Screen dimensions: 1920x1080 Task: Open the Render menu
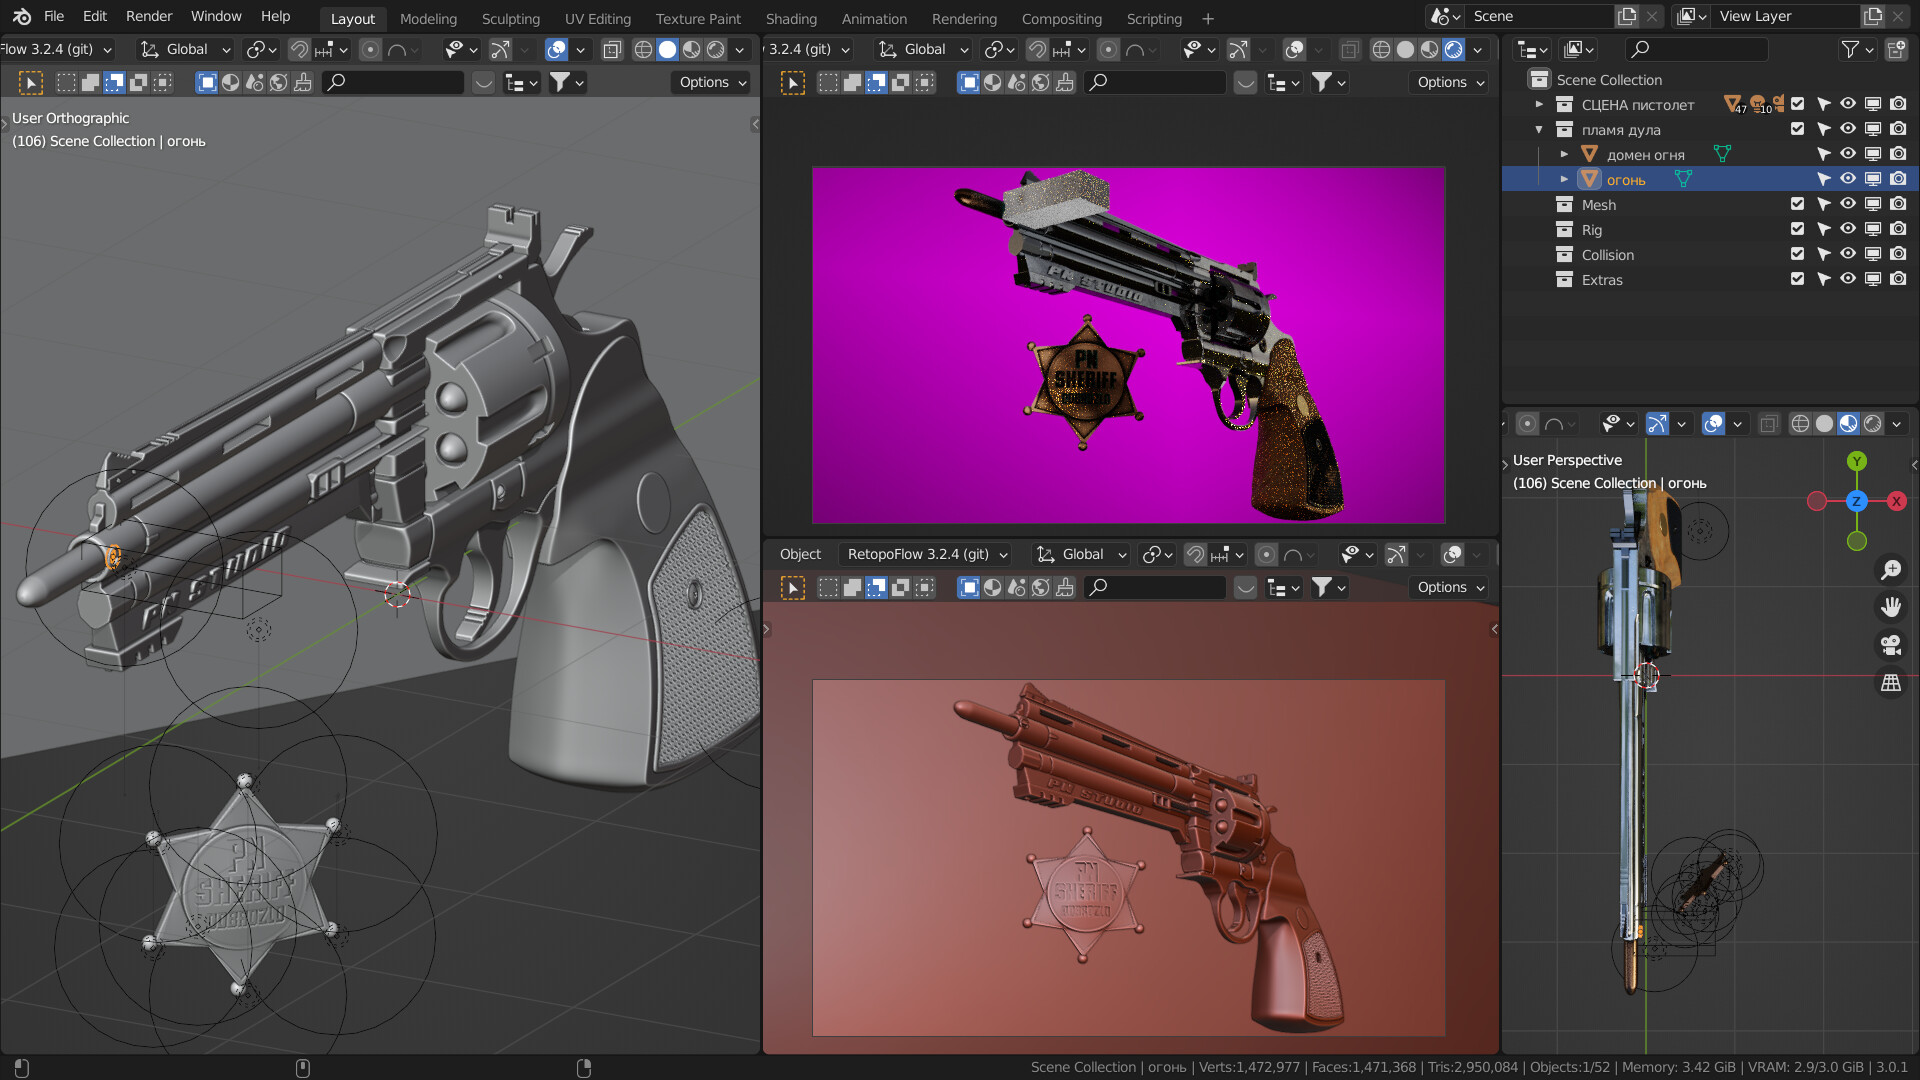pyautogui.click(x=148, y=16)
